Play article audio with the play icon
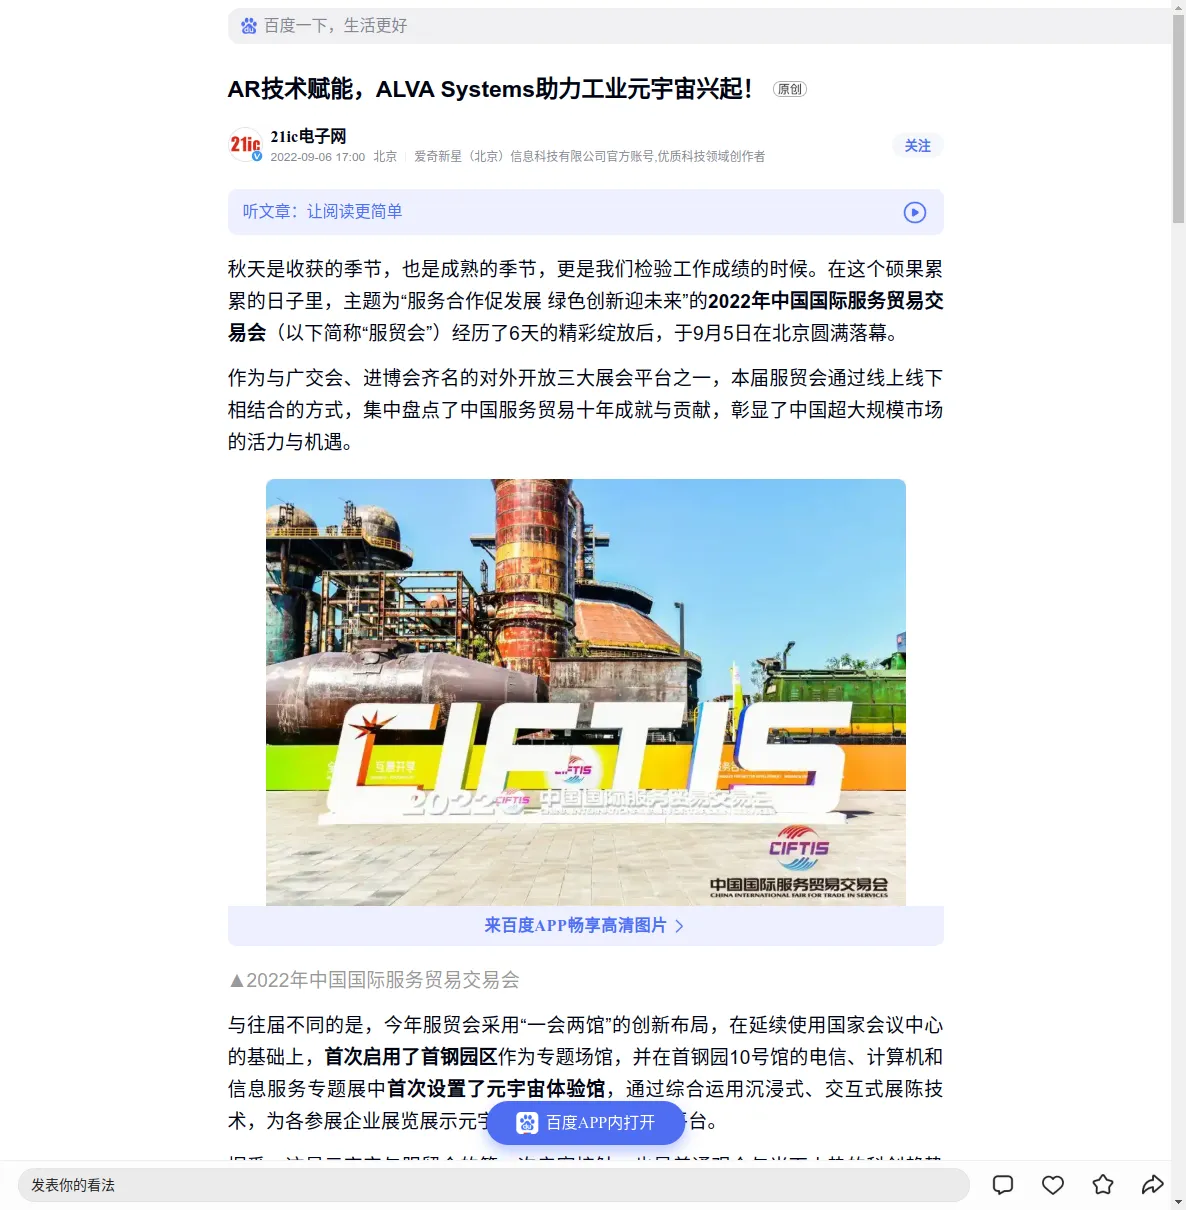The image size is (1186, 1210). click(x=915, y=212)
